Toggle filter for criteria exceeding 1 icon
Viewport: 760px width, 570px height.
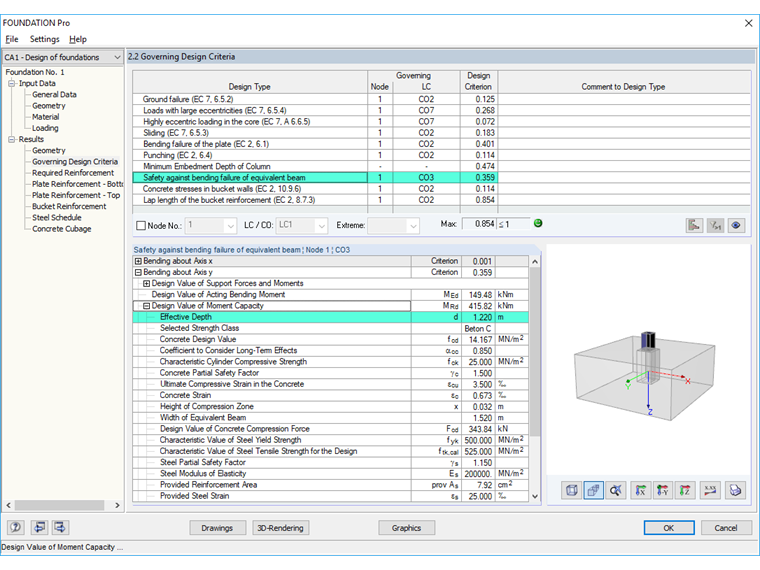(x=715, y=225)
